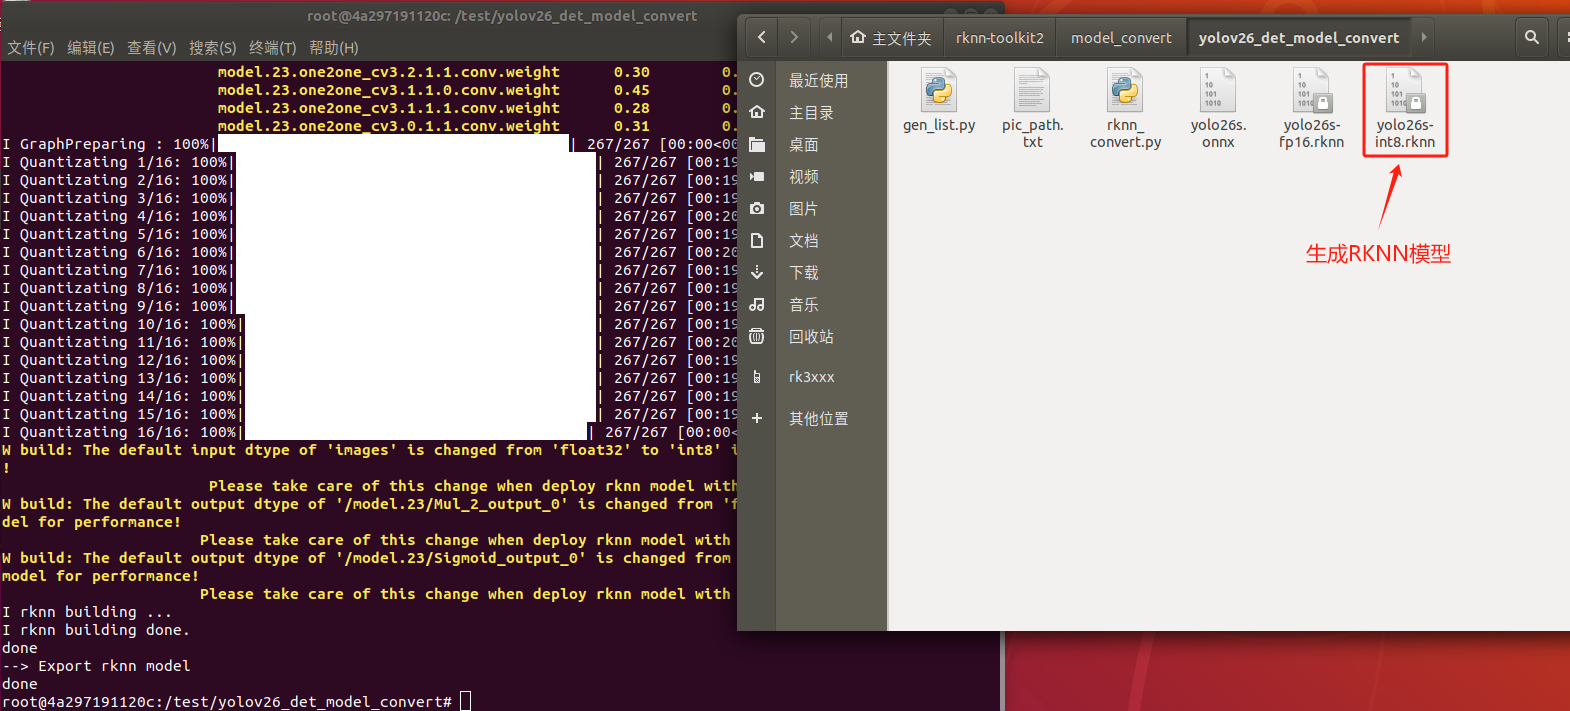
Task: Open 最近使用 in the sidebar
Action: click(x=818, y=80)
